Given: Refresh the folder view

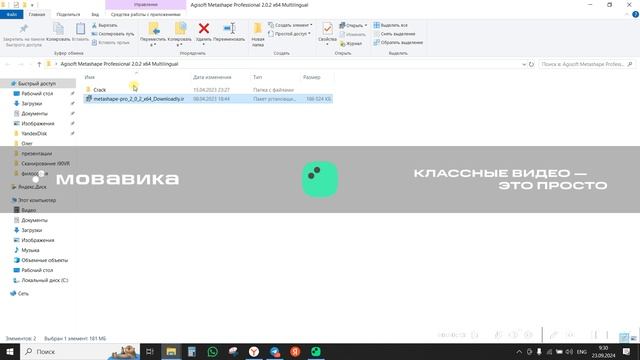Looking at the screenshot, I should pos(531,64).
